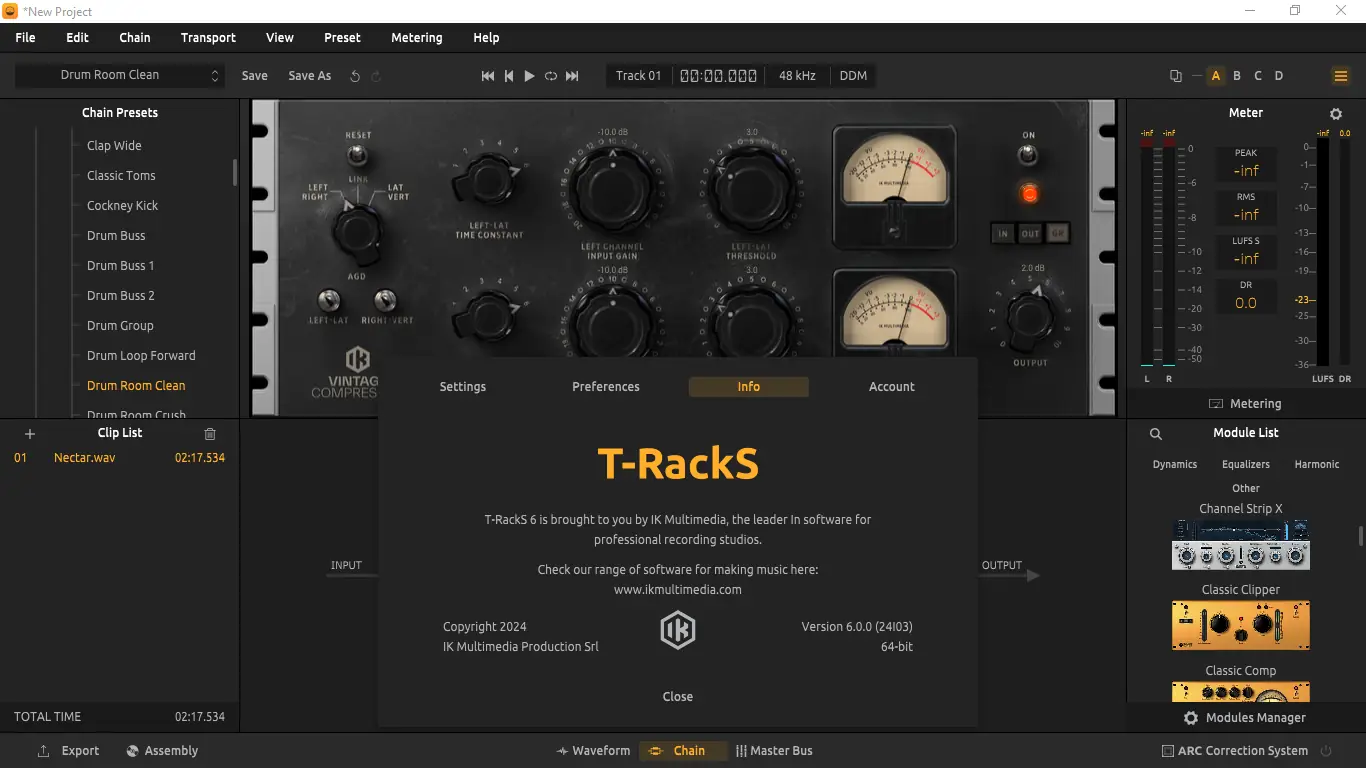Open the Metering settings gear

[1336, 113]
